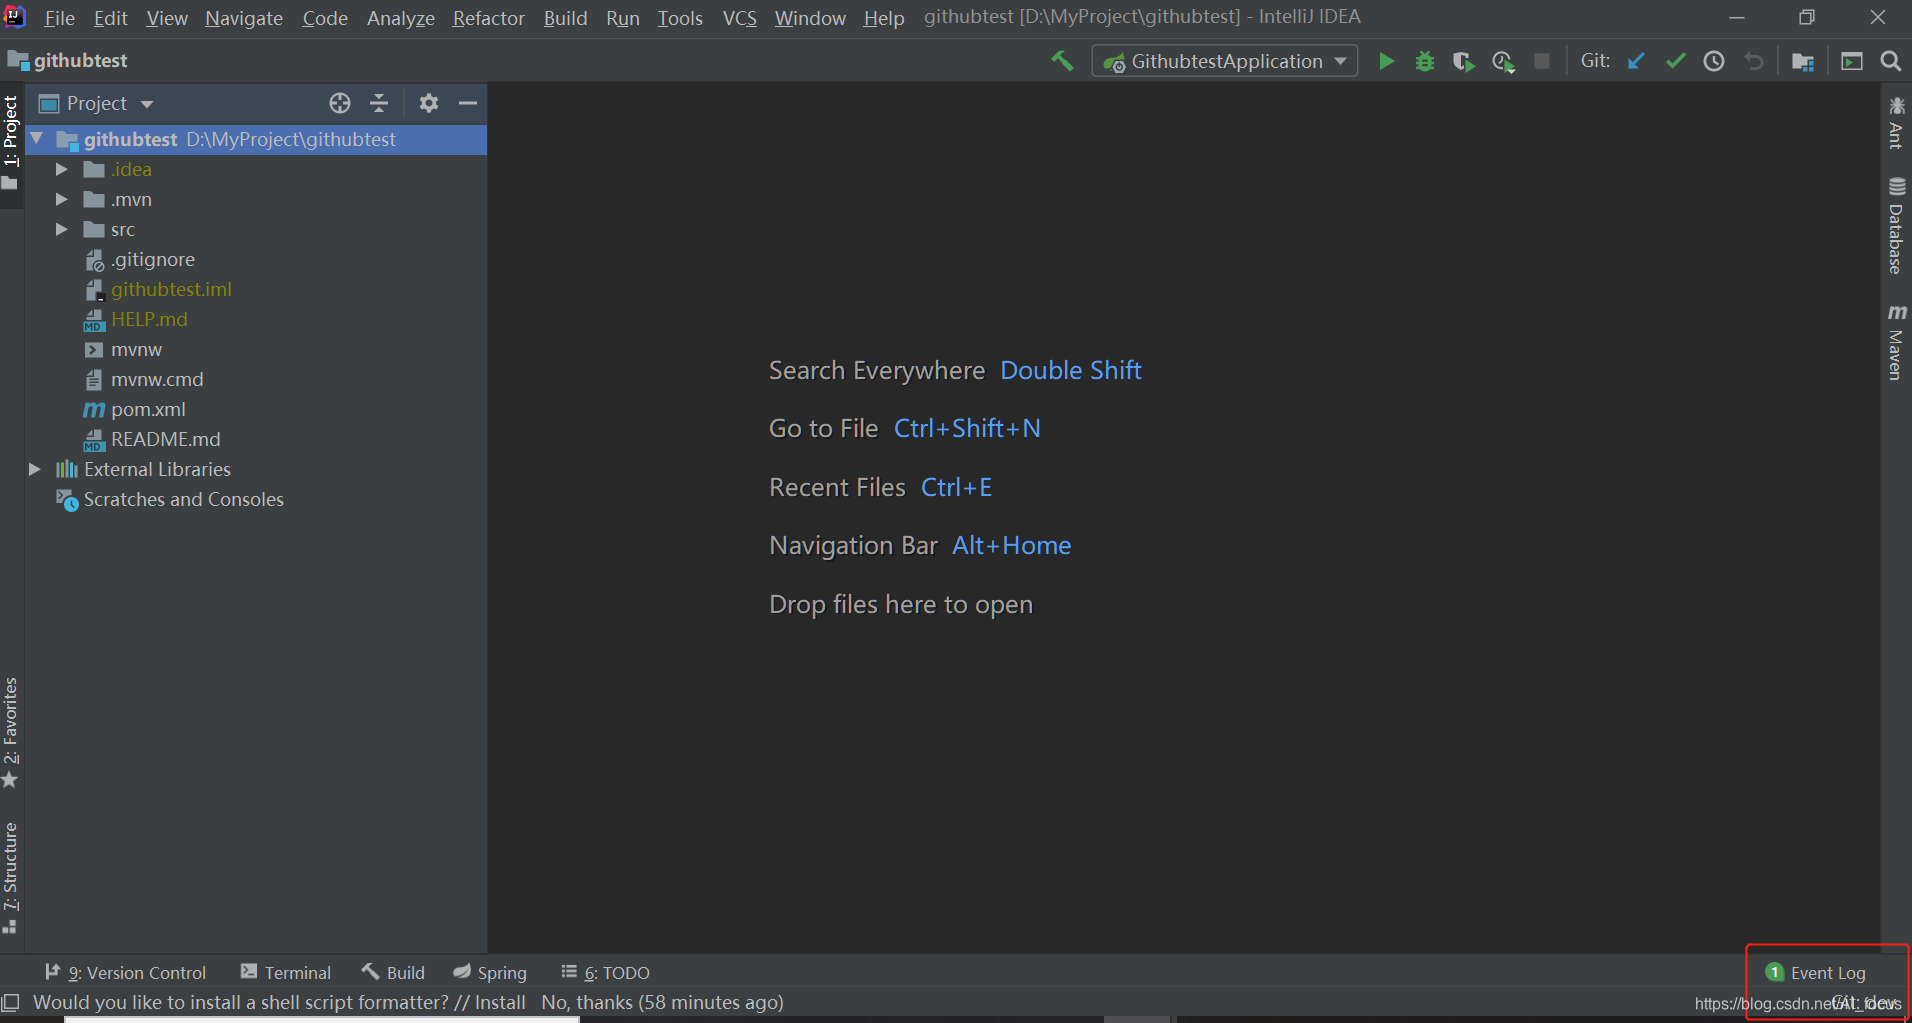Image resolution: width=1912 pixels, height=1023 pixels.
Task: Toggle the 1: Project side tab
Action: pos(11,142)
